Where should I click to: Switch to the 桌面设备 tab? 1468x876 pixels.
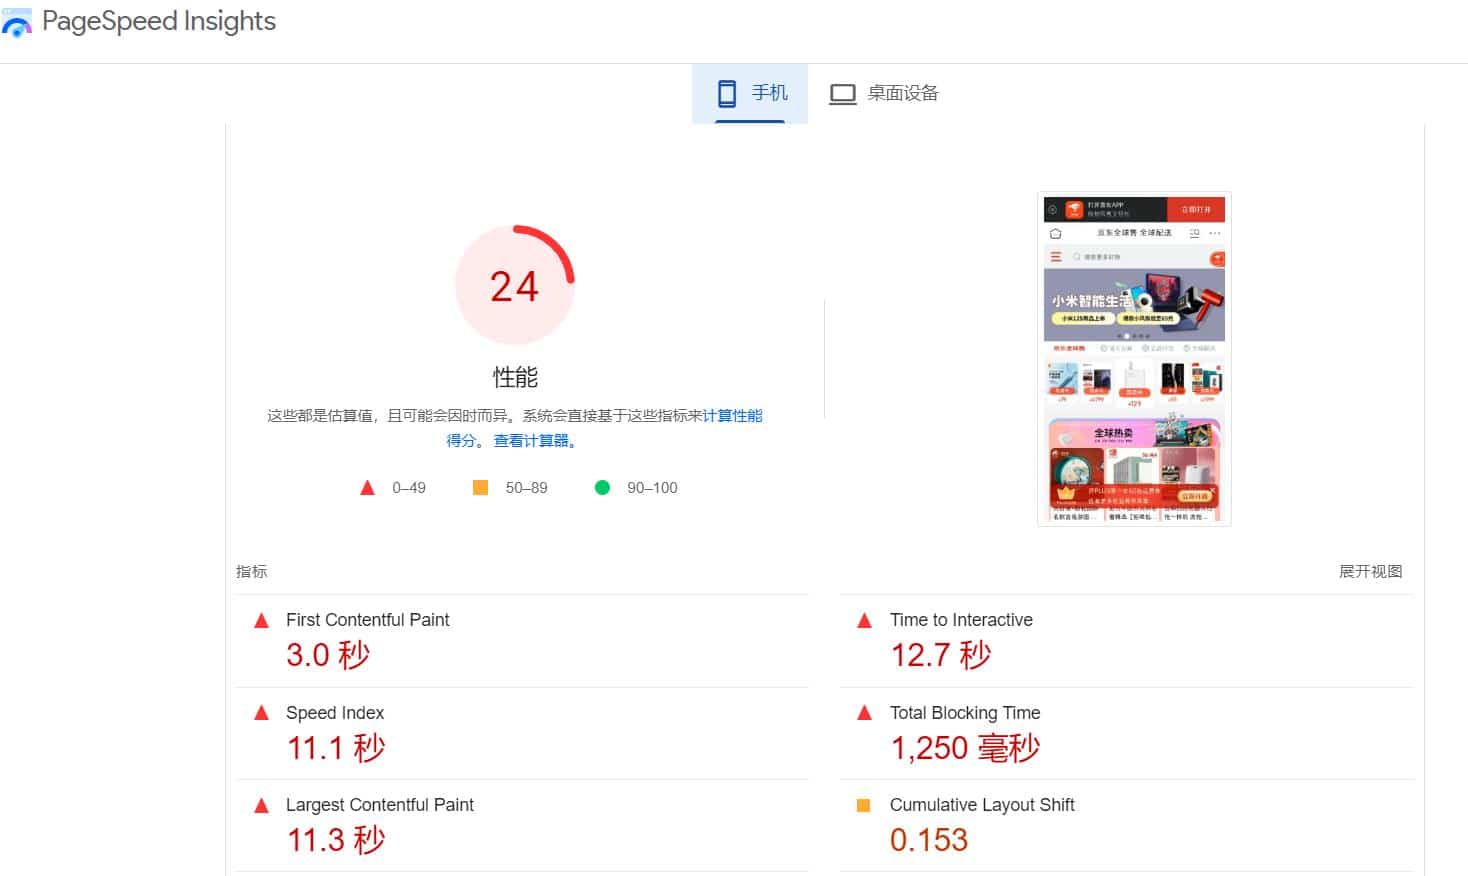pyautogui.click(x=884, y=93)
